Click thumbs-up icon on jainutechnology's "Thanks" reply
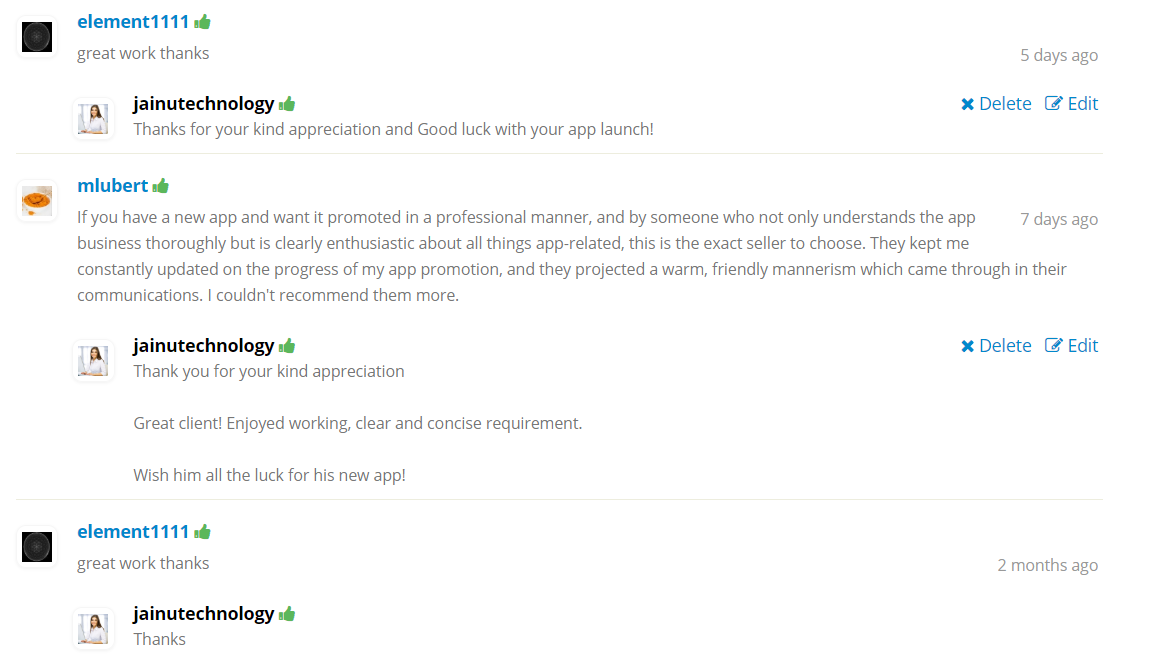This screenshot has width=1156, height=655. pyautogui.click(x=287, y=613)
